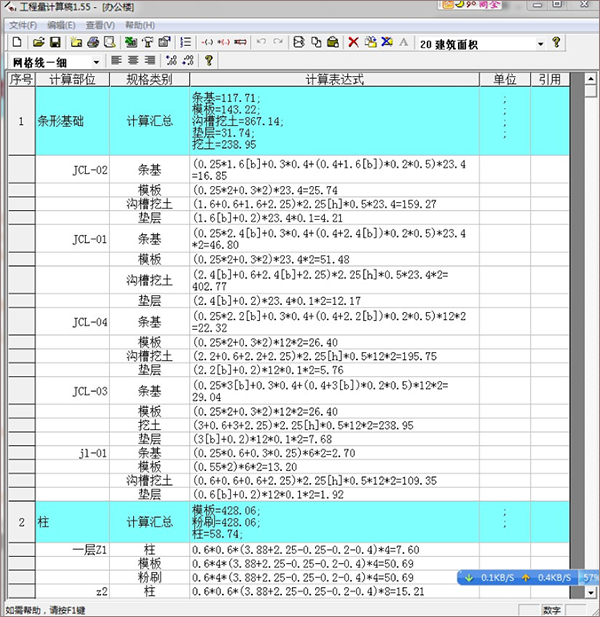Click the 规格类别 column header
Screen dimensions: 600x617
pyautogui.click(x=150, y=79)
